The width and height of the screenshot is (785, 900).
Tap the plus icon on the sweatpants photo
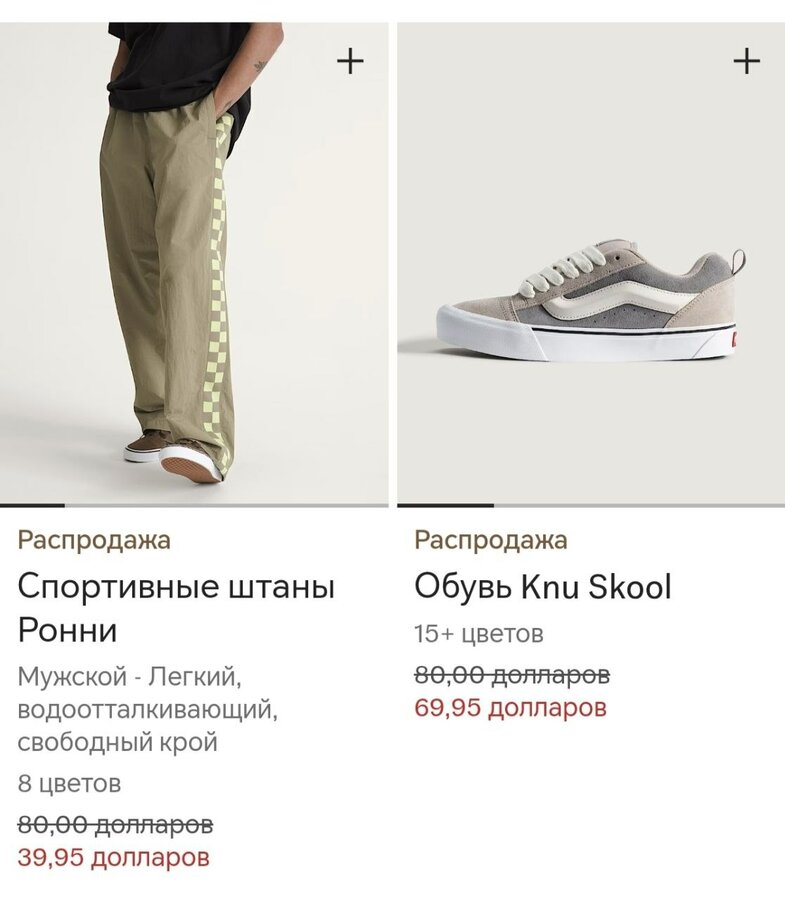350,61
